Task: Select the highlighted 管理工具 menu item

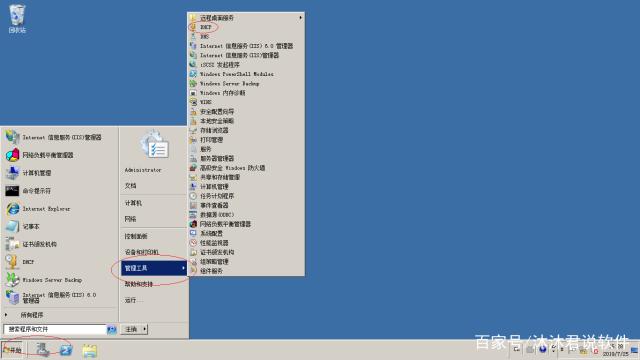Action: tap(154, 268)
